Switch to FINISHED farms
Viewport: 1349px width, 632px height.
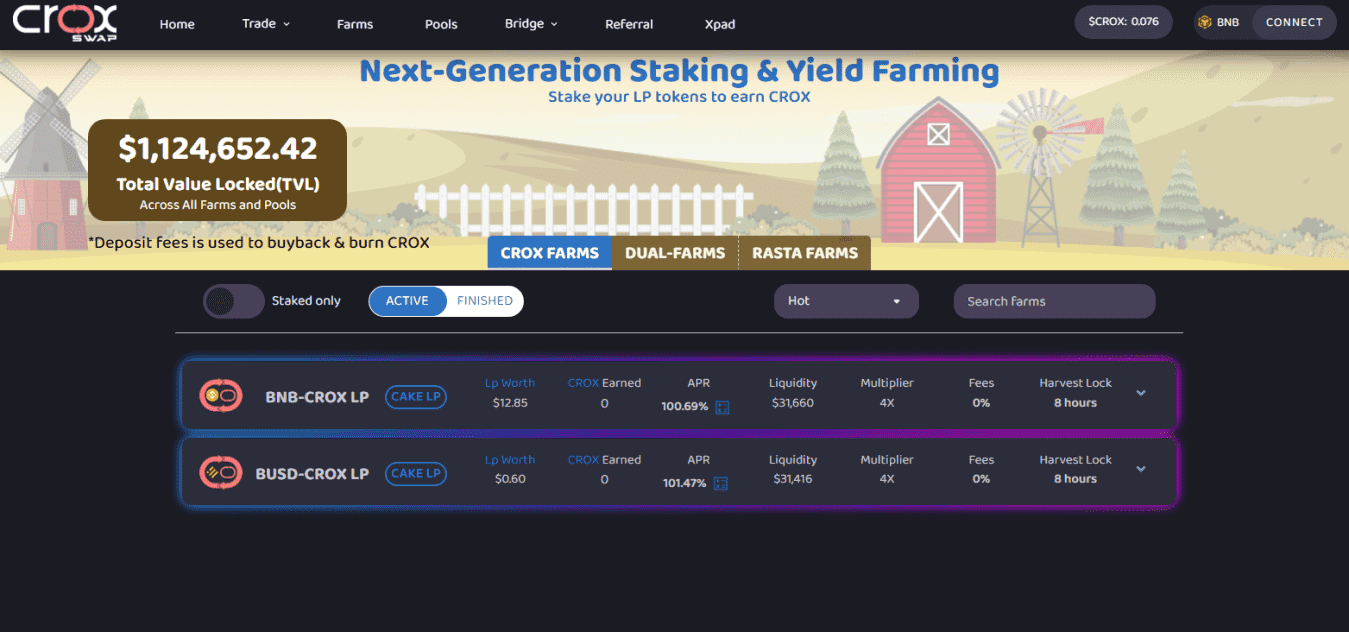click(485, 301)
